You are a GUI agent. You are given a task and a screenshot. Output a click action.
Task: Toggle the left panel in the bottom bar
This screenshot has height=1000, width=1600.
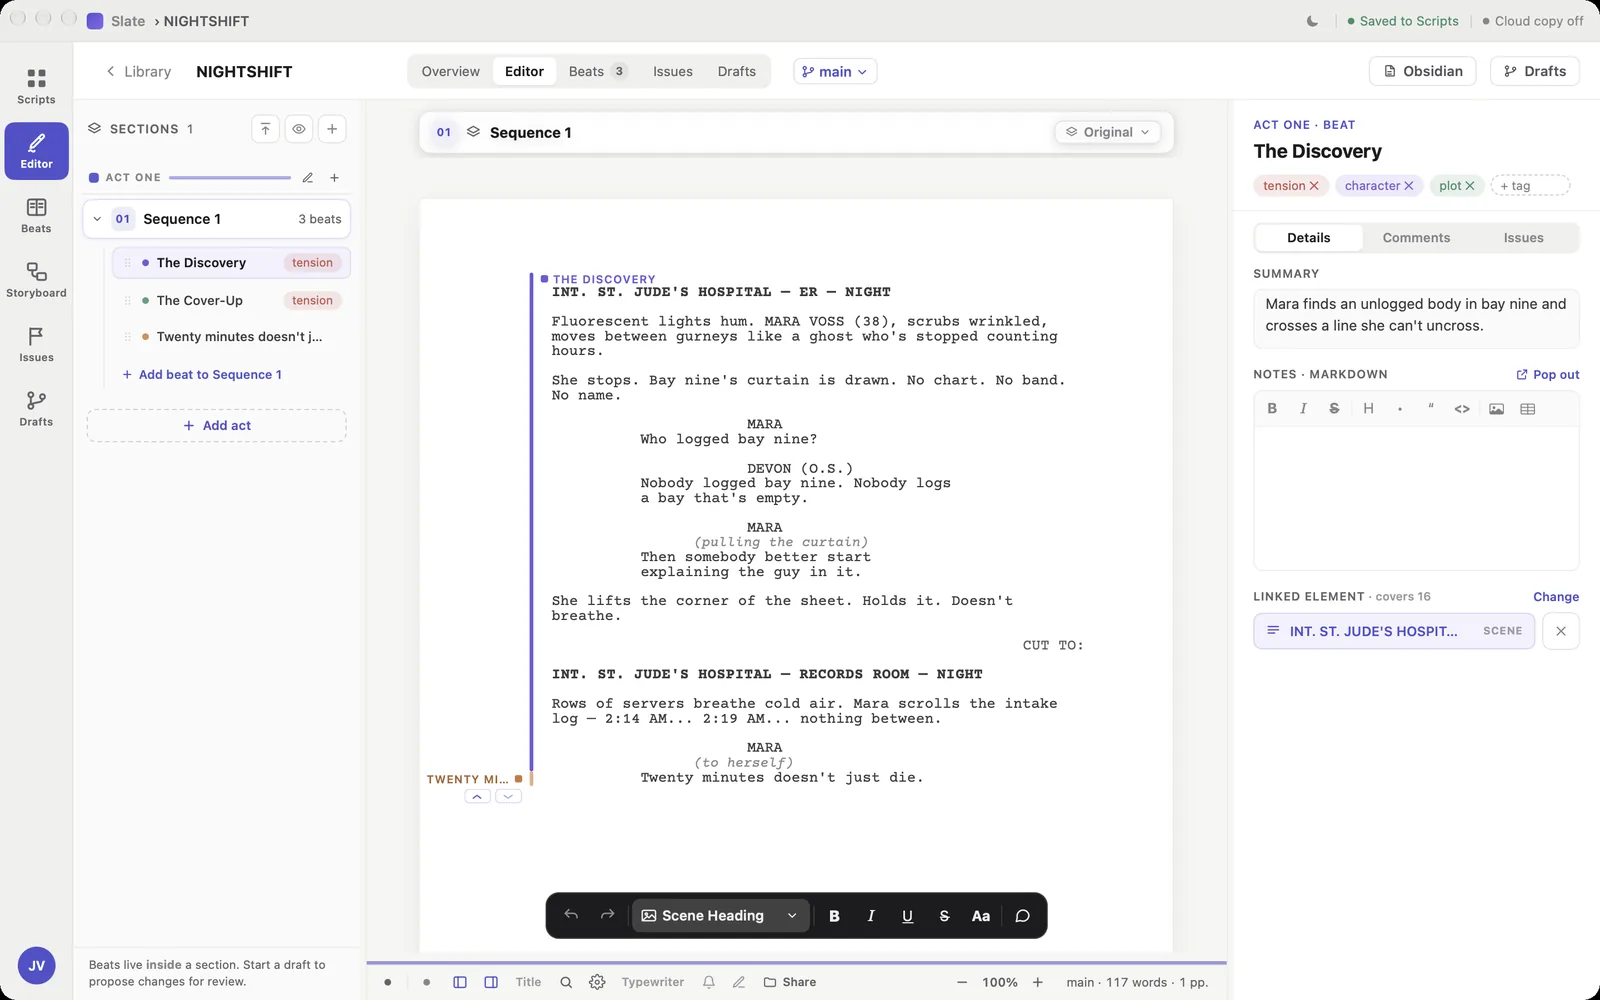click(460, 982)
